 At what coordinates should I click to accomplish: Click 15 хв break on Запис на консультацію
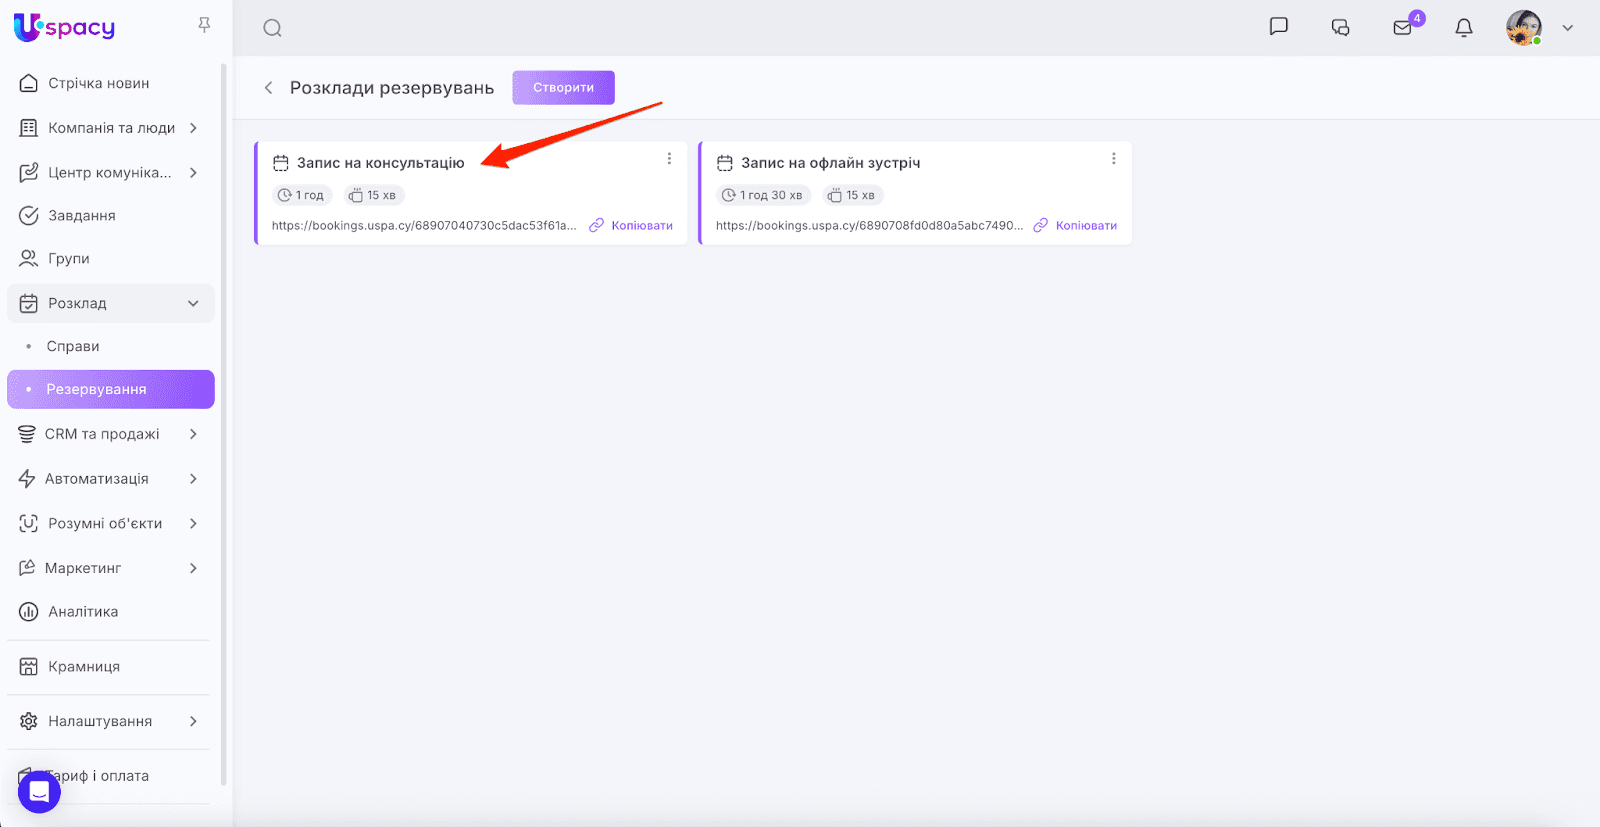[x=373, y=195]
